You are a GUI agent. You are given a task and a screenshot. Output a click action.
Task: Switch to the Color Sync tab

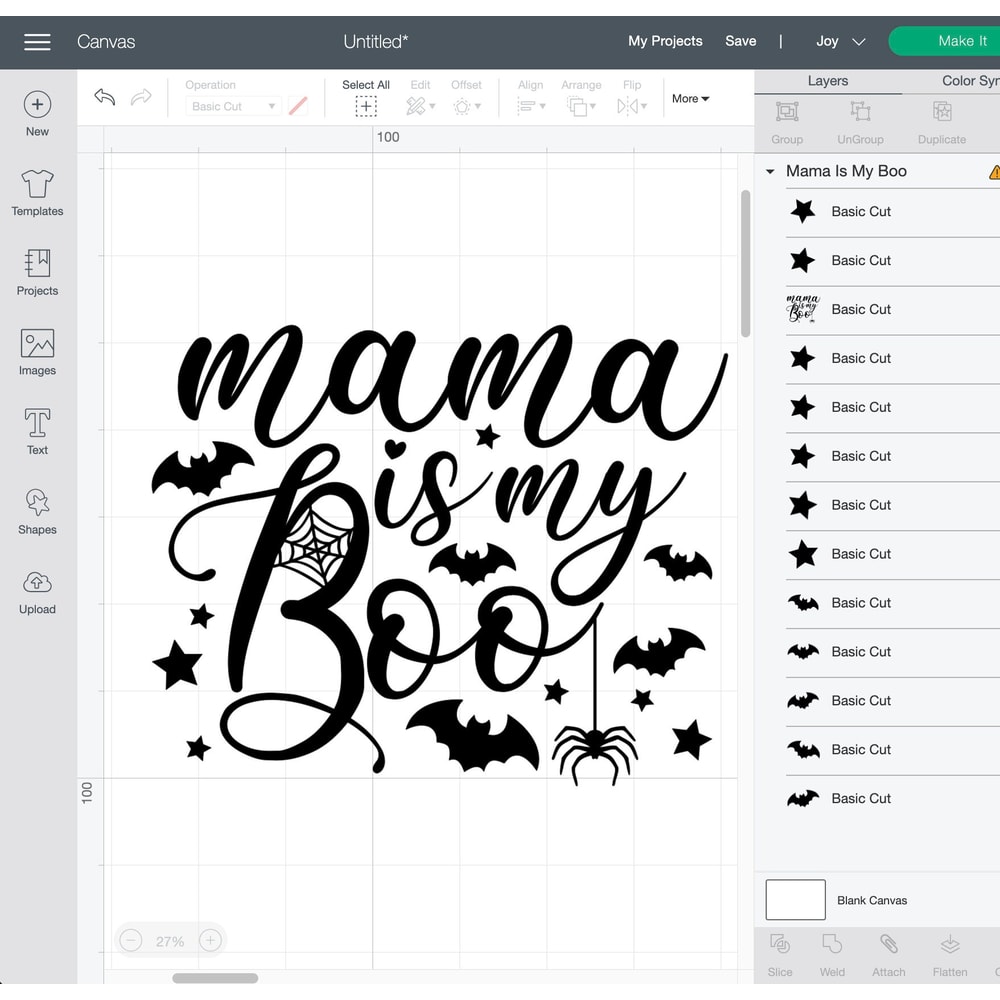coord(968,80)
